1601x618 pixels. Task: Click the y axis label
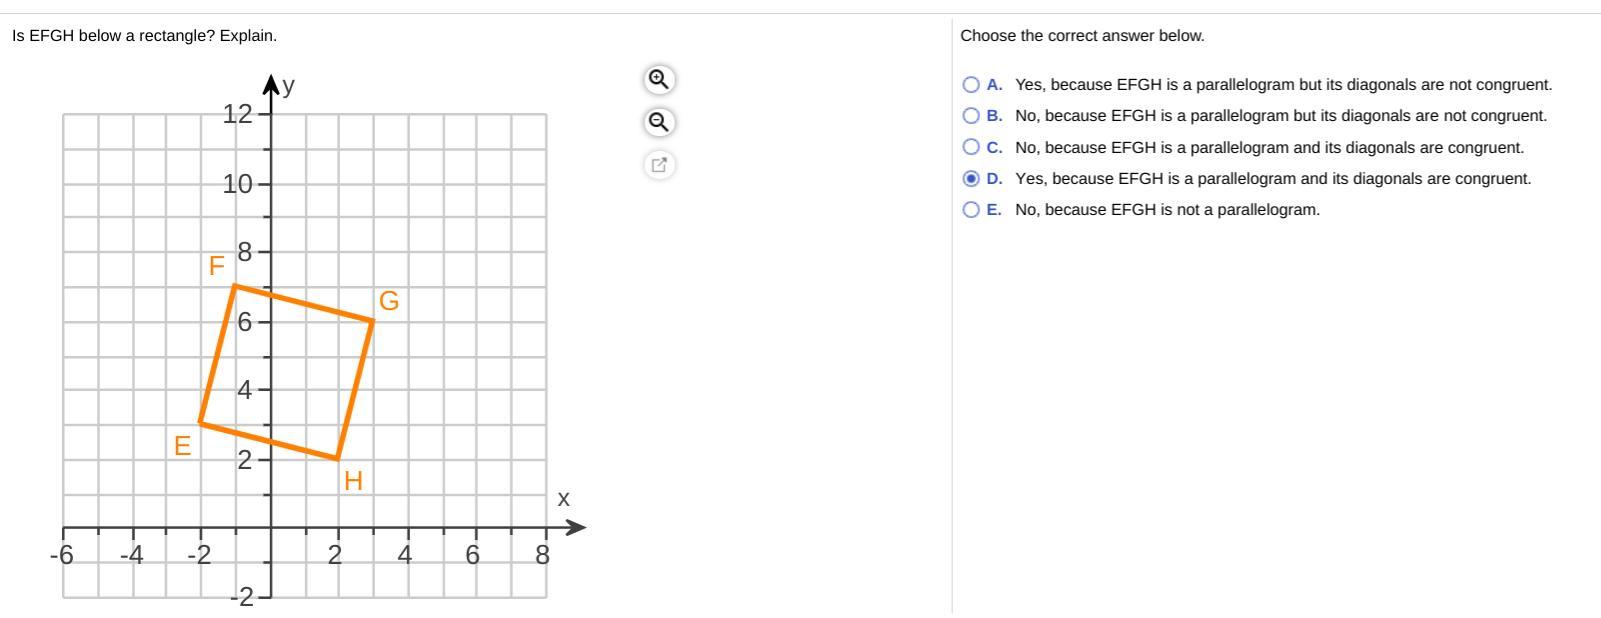click(x=289, y=86)
